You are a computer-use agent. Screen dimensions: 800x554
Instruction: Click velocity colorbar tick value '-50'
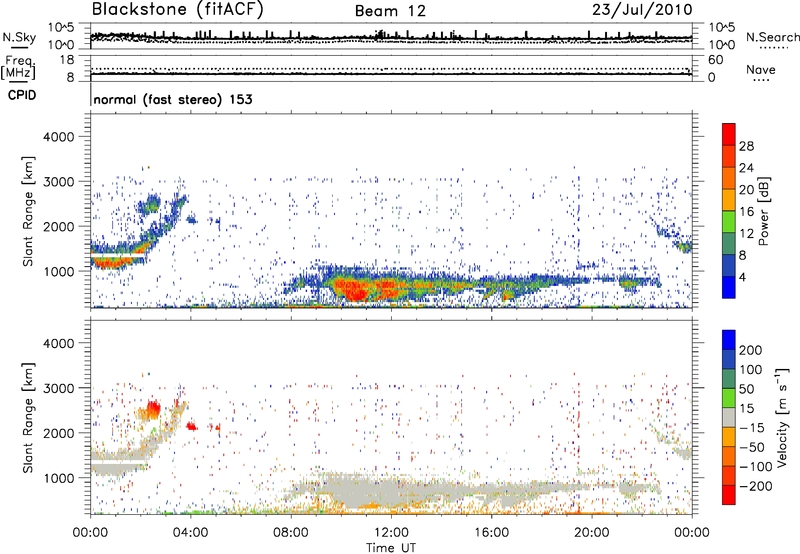(753, 447)
